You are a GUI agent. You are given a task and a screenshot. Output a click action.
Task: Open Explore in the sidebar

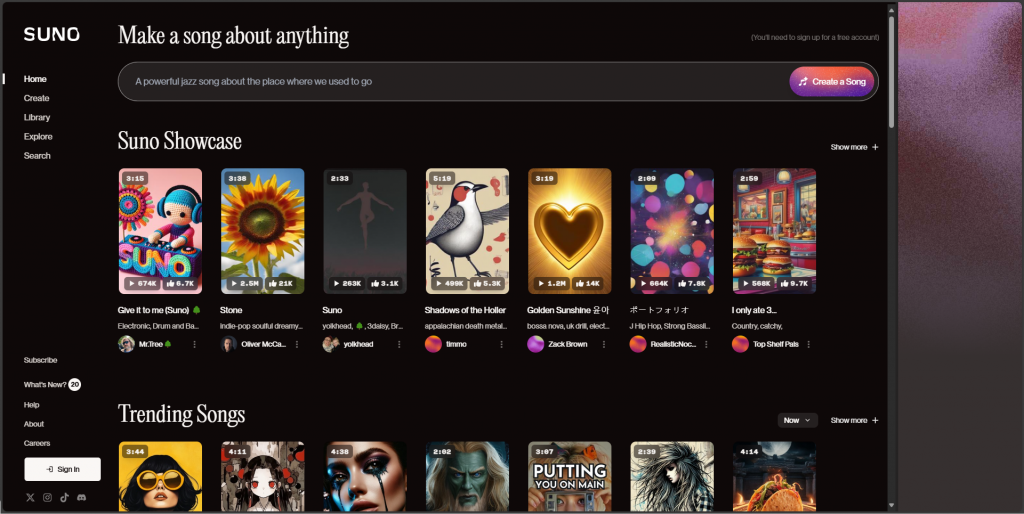click(x=38, y=137)
